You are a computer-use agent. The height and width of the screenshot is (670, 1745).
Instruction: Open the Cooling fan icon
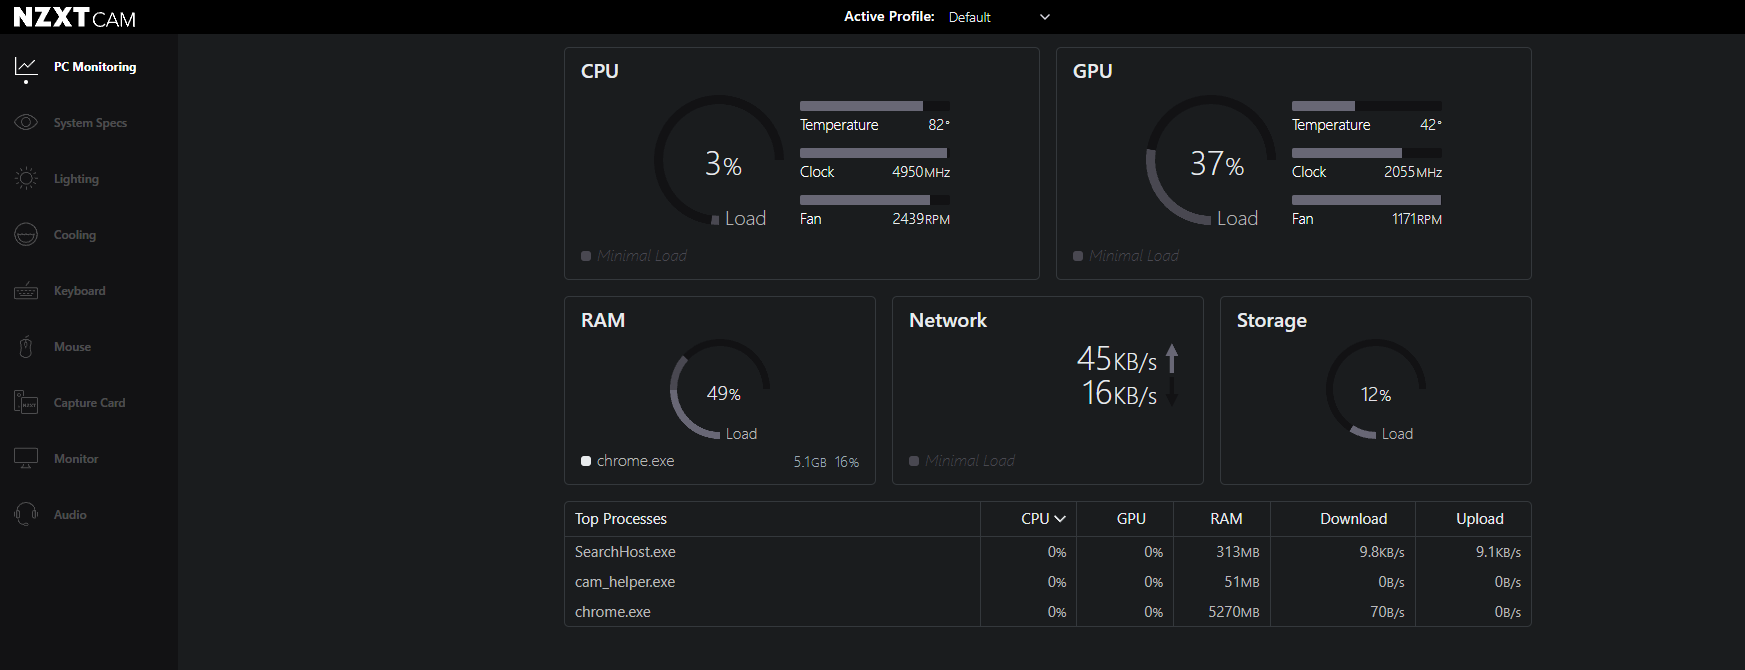[26, 235]
